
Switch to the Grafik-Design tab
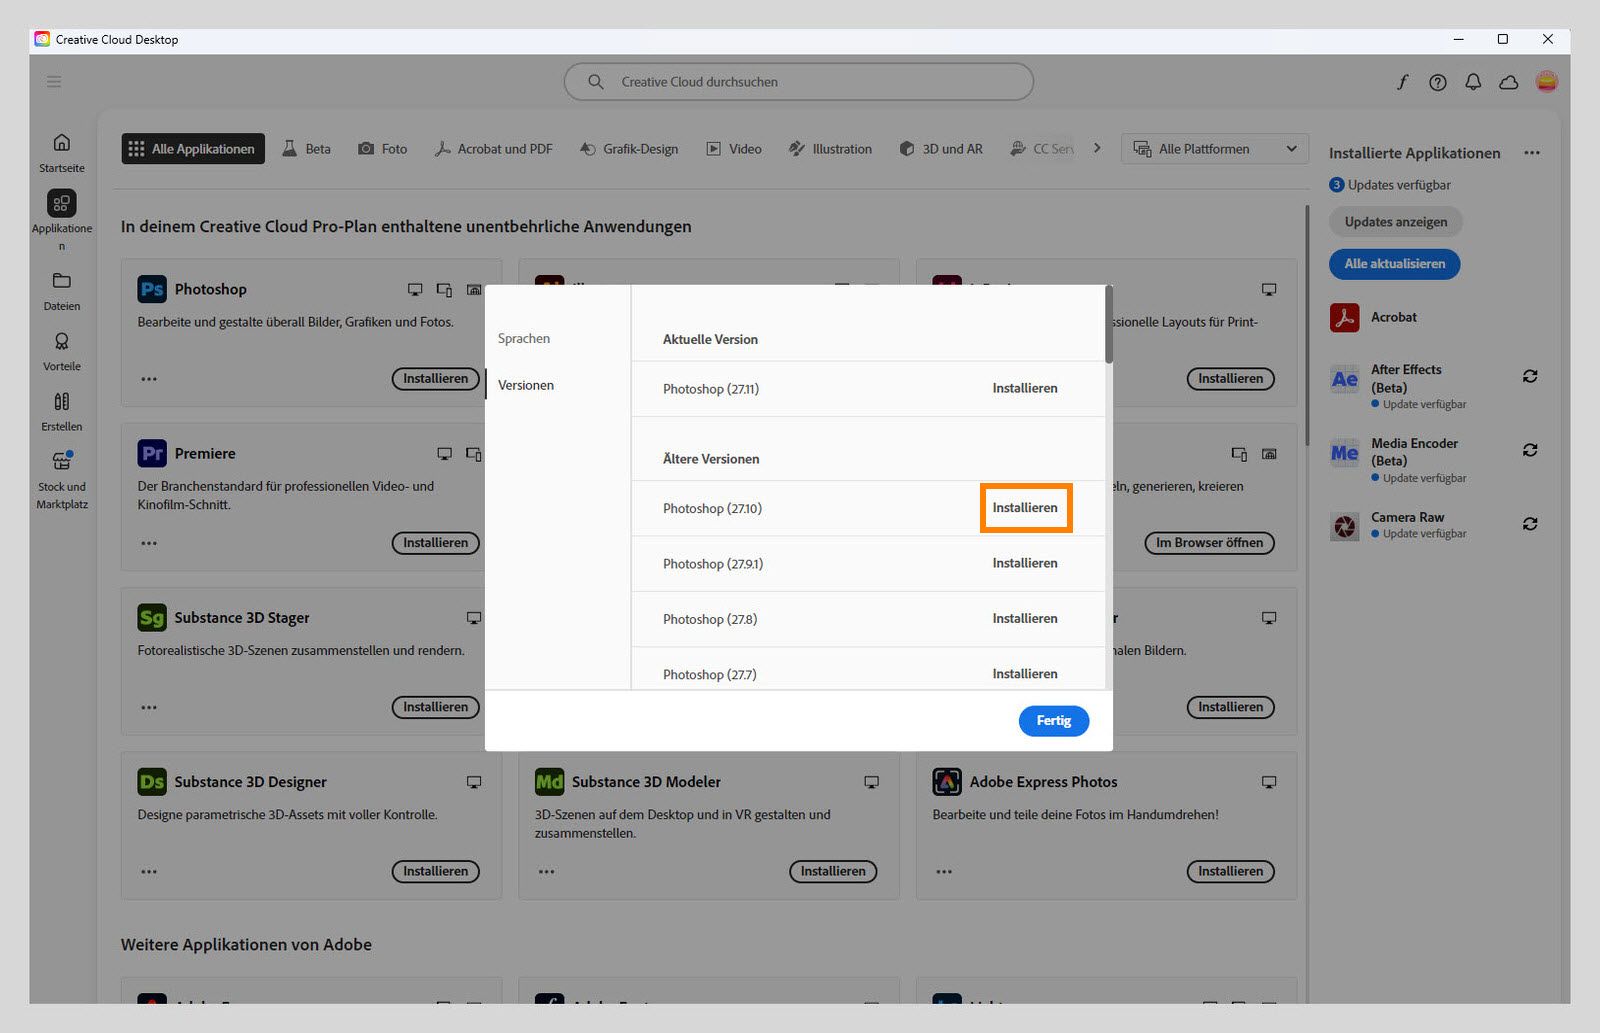[629, 149]
